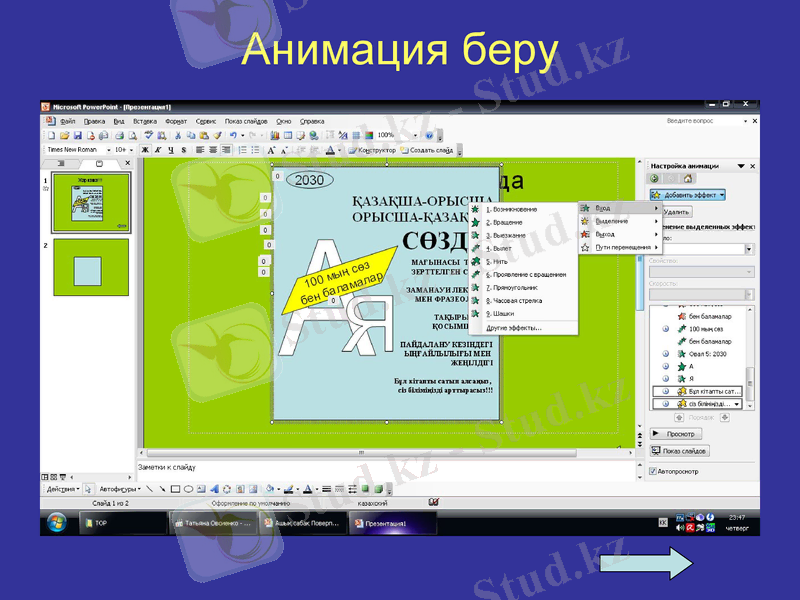Open the Добавить эффект dropdown
Screen dimensions: 800x600
pyautogui.click(x=686, y=192)
